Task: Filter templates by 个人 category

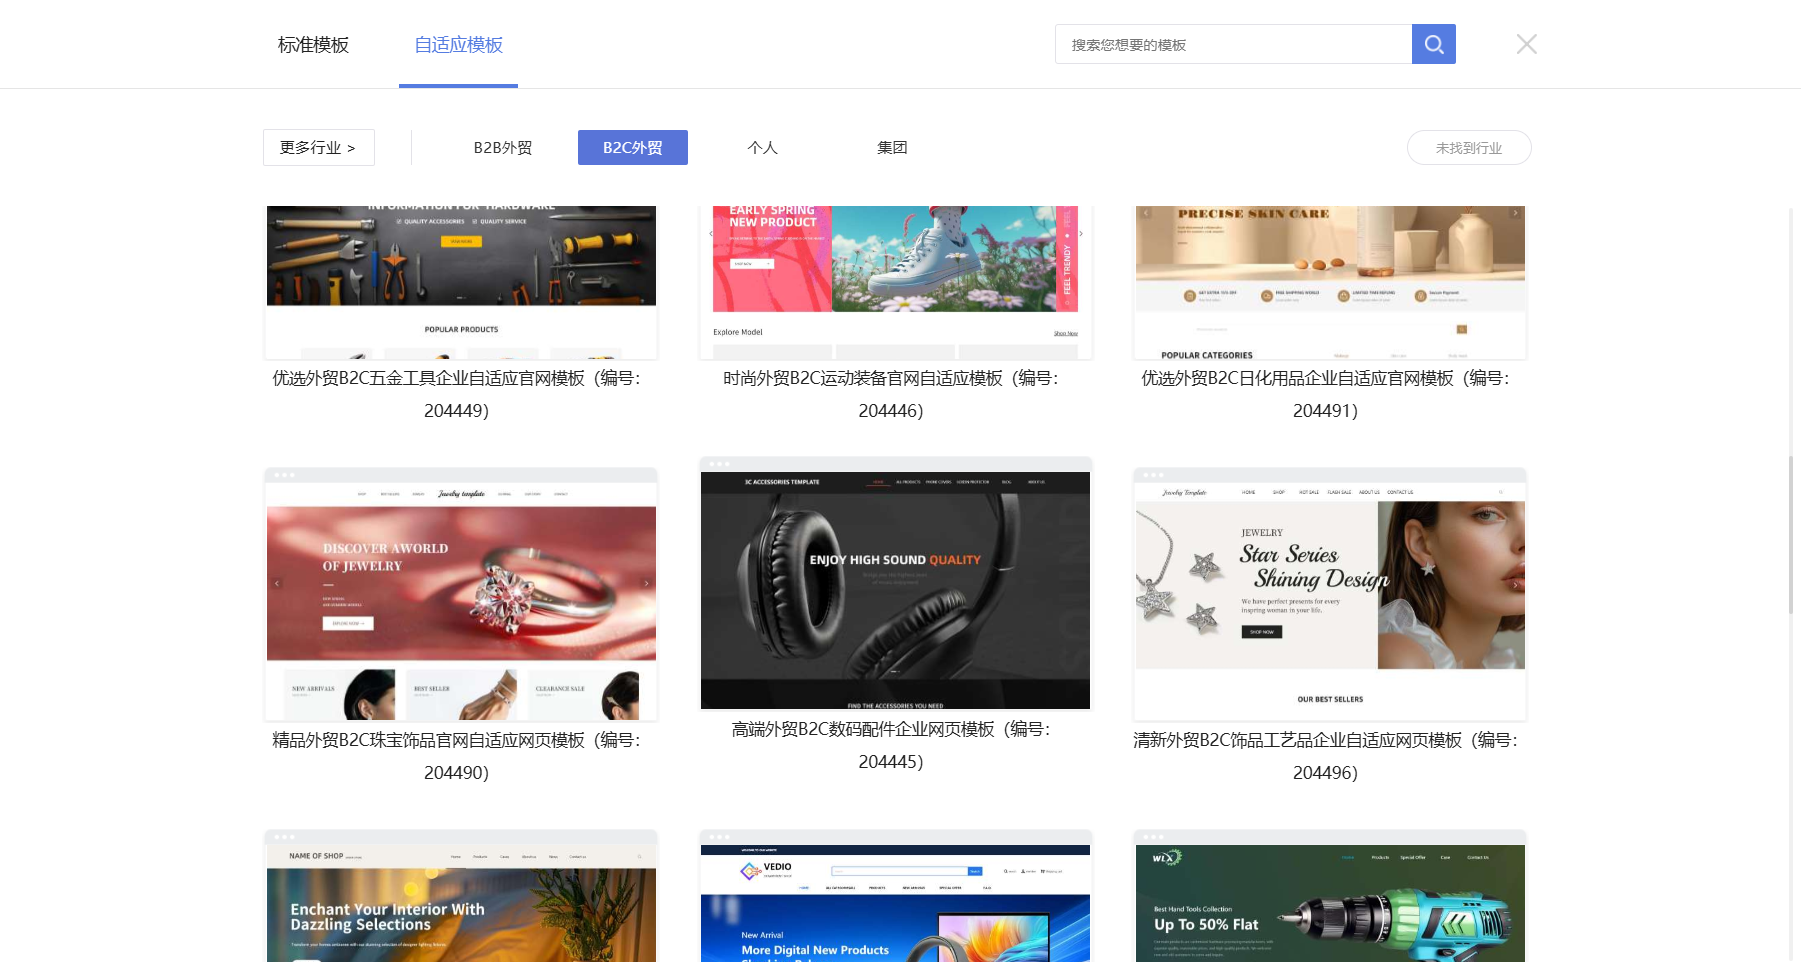Action: pos(762,147)
